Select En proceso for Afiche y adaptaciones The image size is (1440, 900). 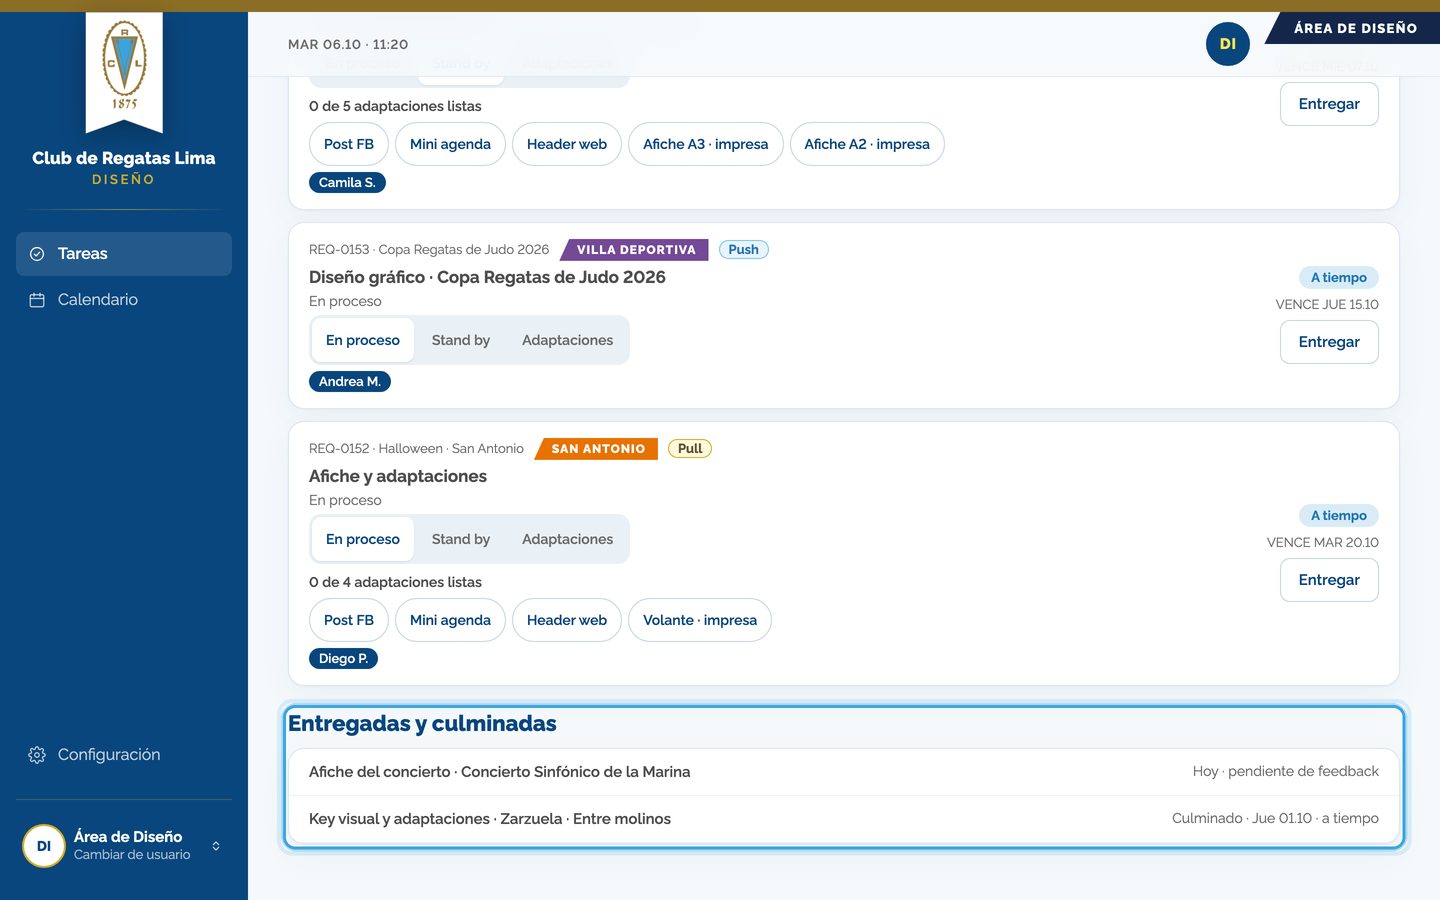[x=363, y=539]
